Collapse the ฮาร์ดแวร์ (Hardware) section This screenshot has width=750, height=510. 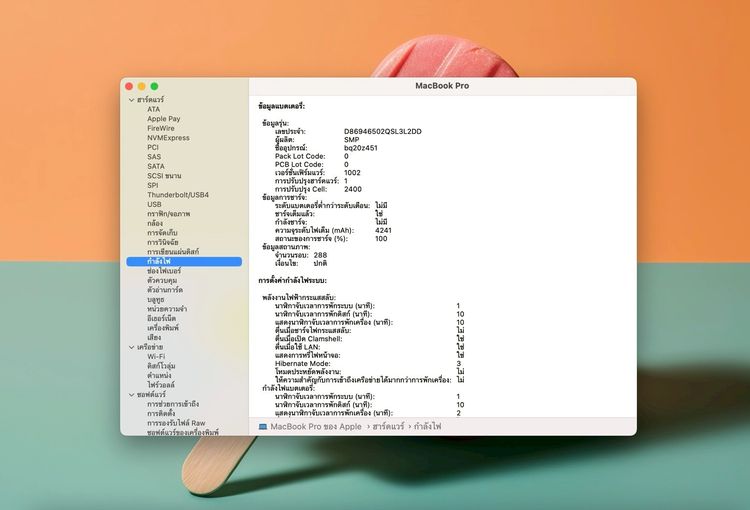tap(130, 100)
